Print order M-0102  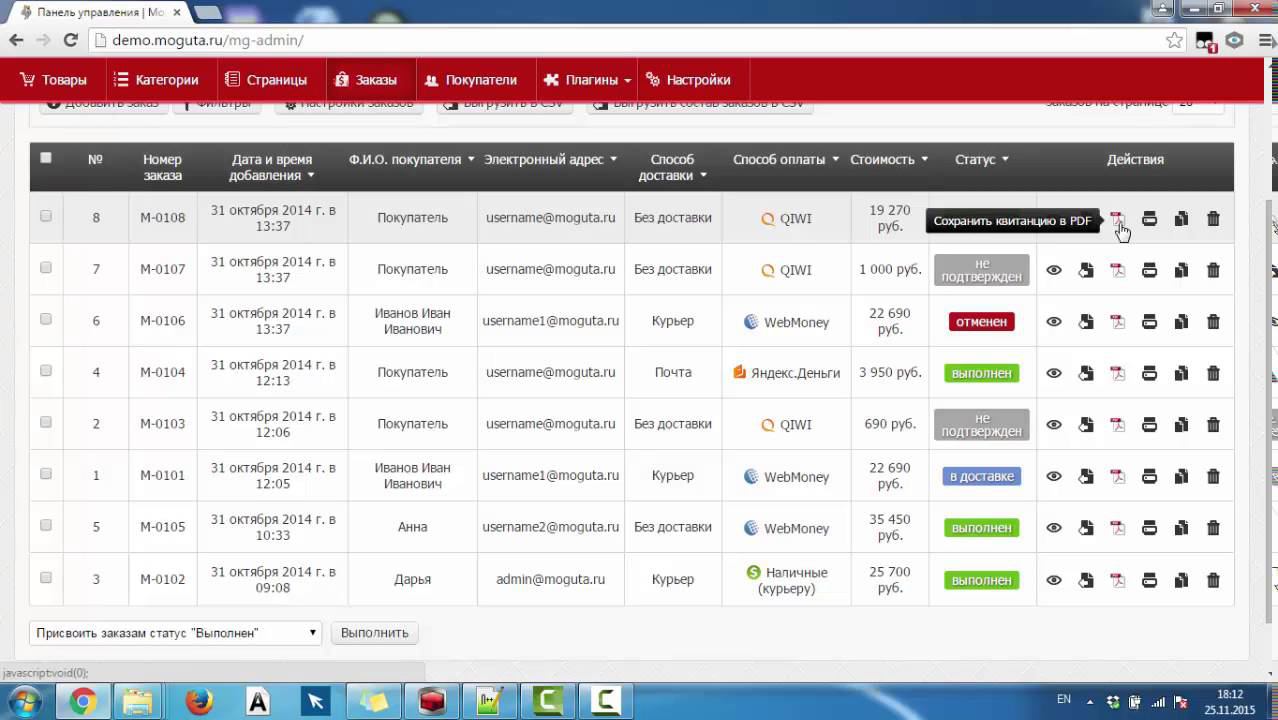(x=1149, y=580)
